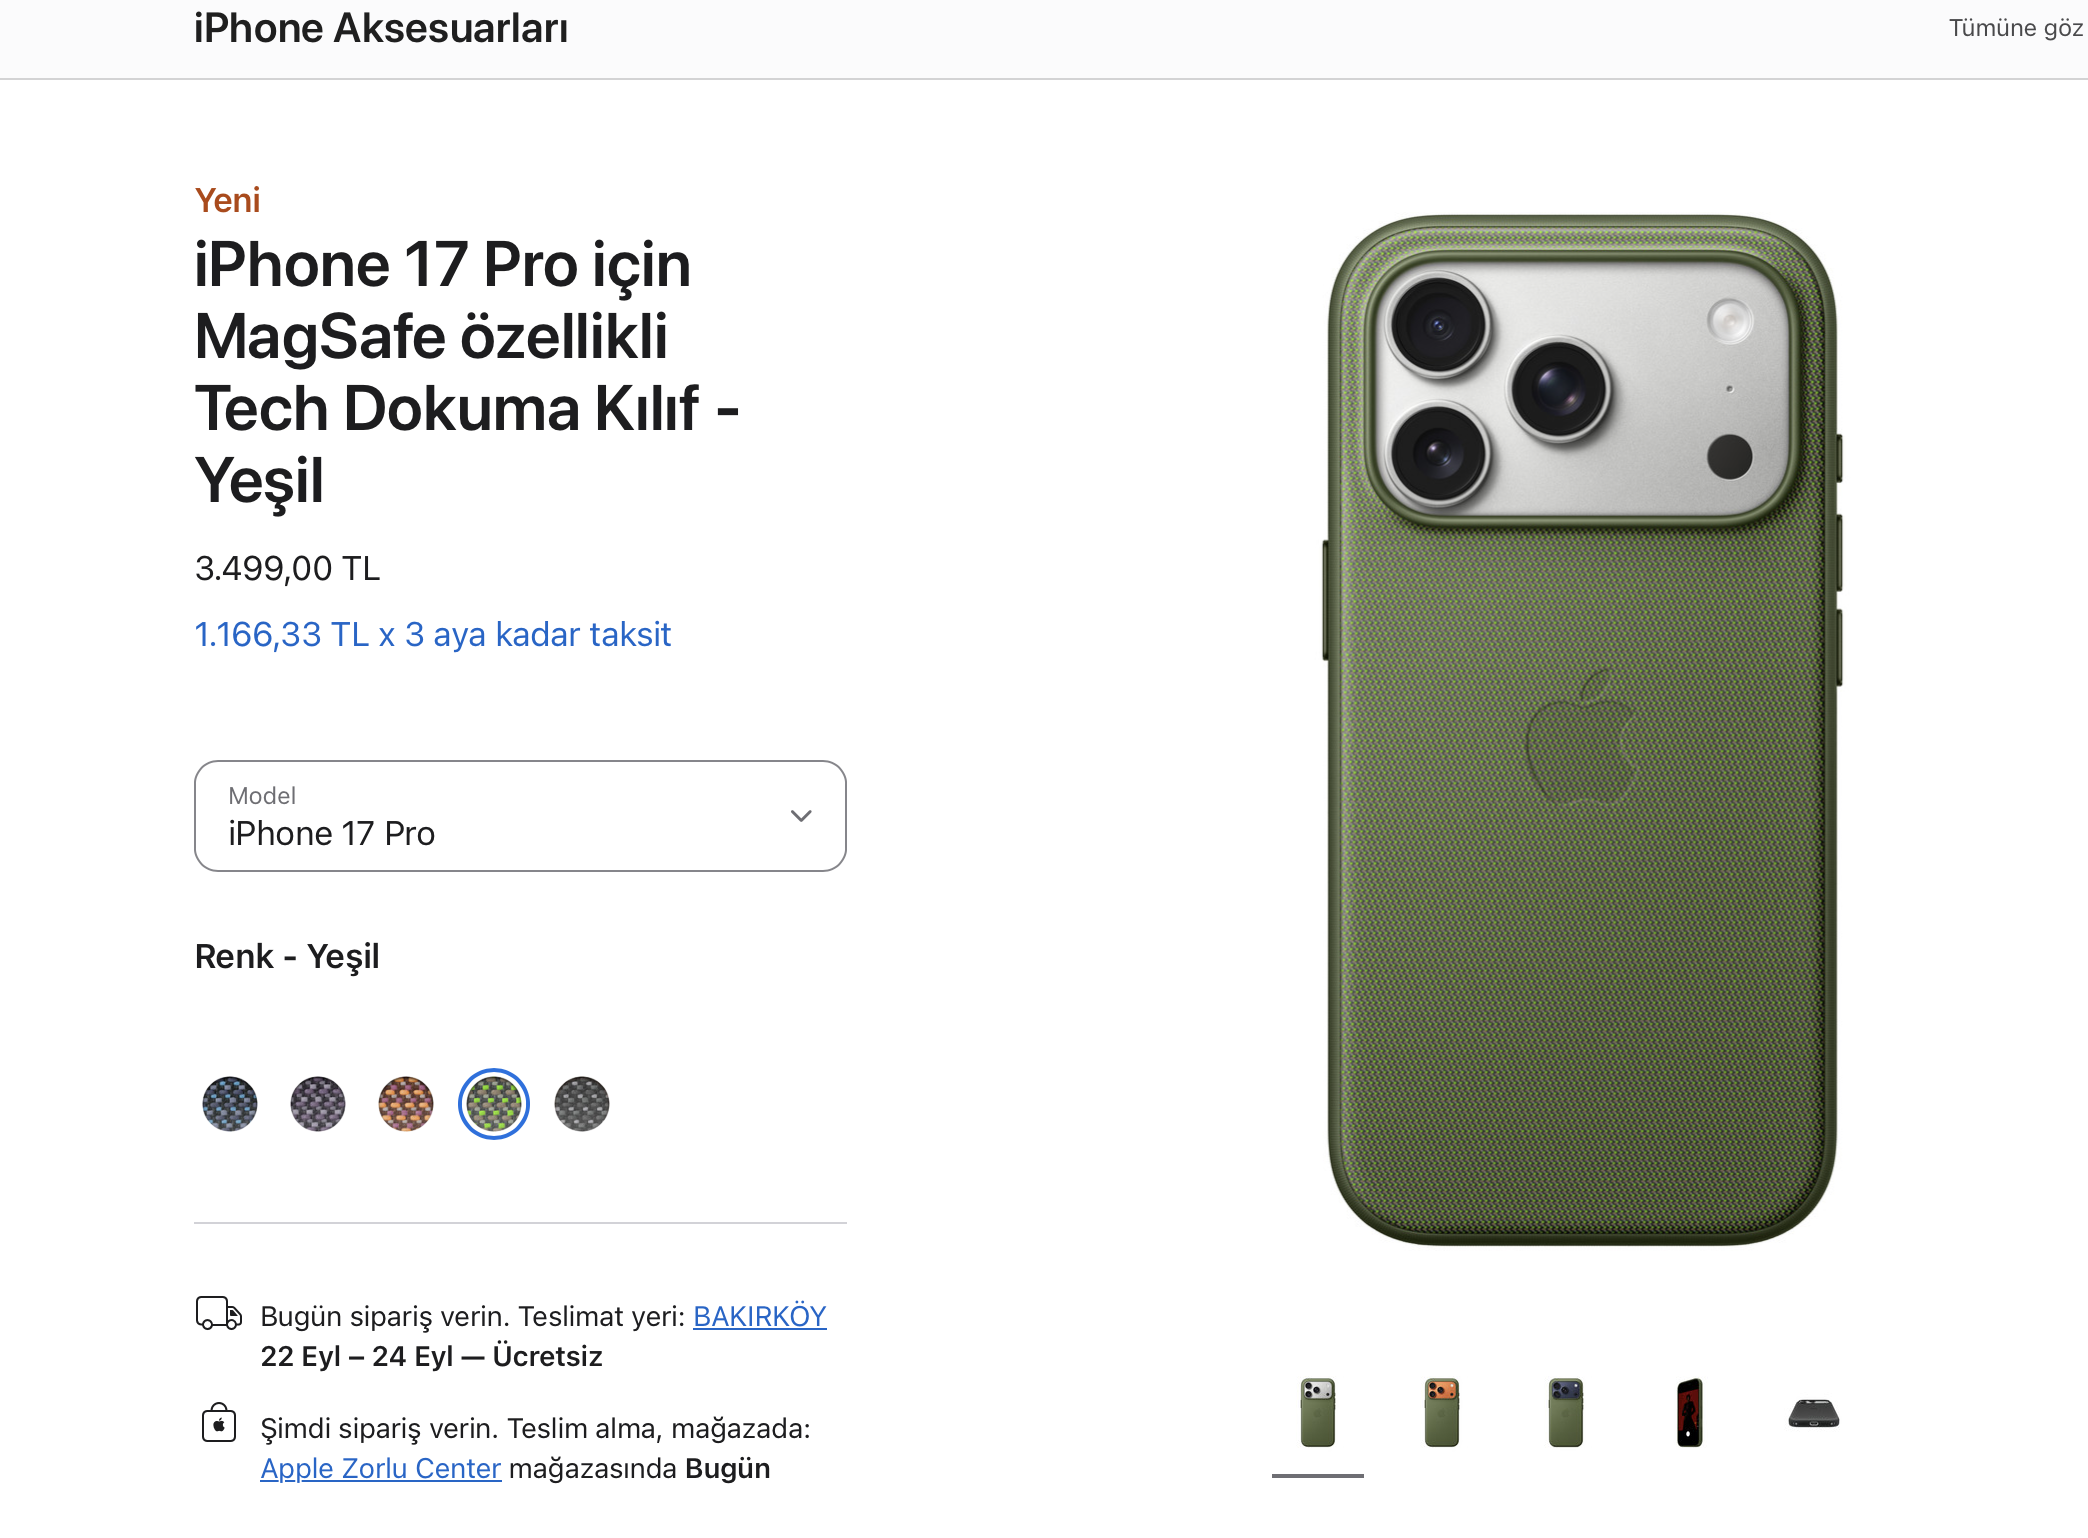Open the Model iPhone 17 Pro dropdown
Viewport: 2088px width, 1538px height.
(x=520, y=816)
